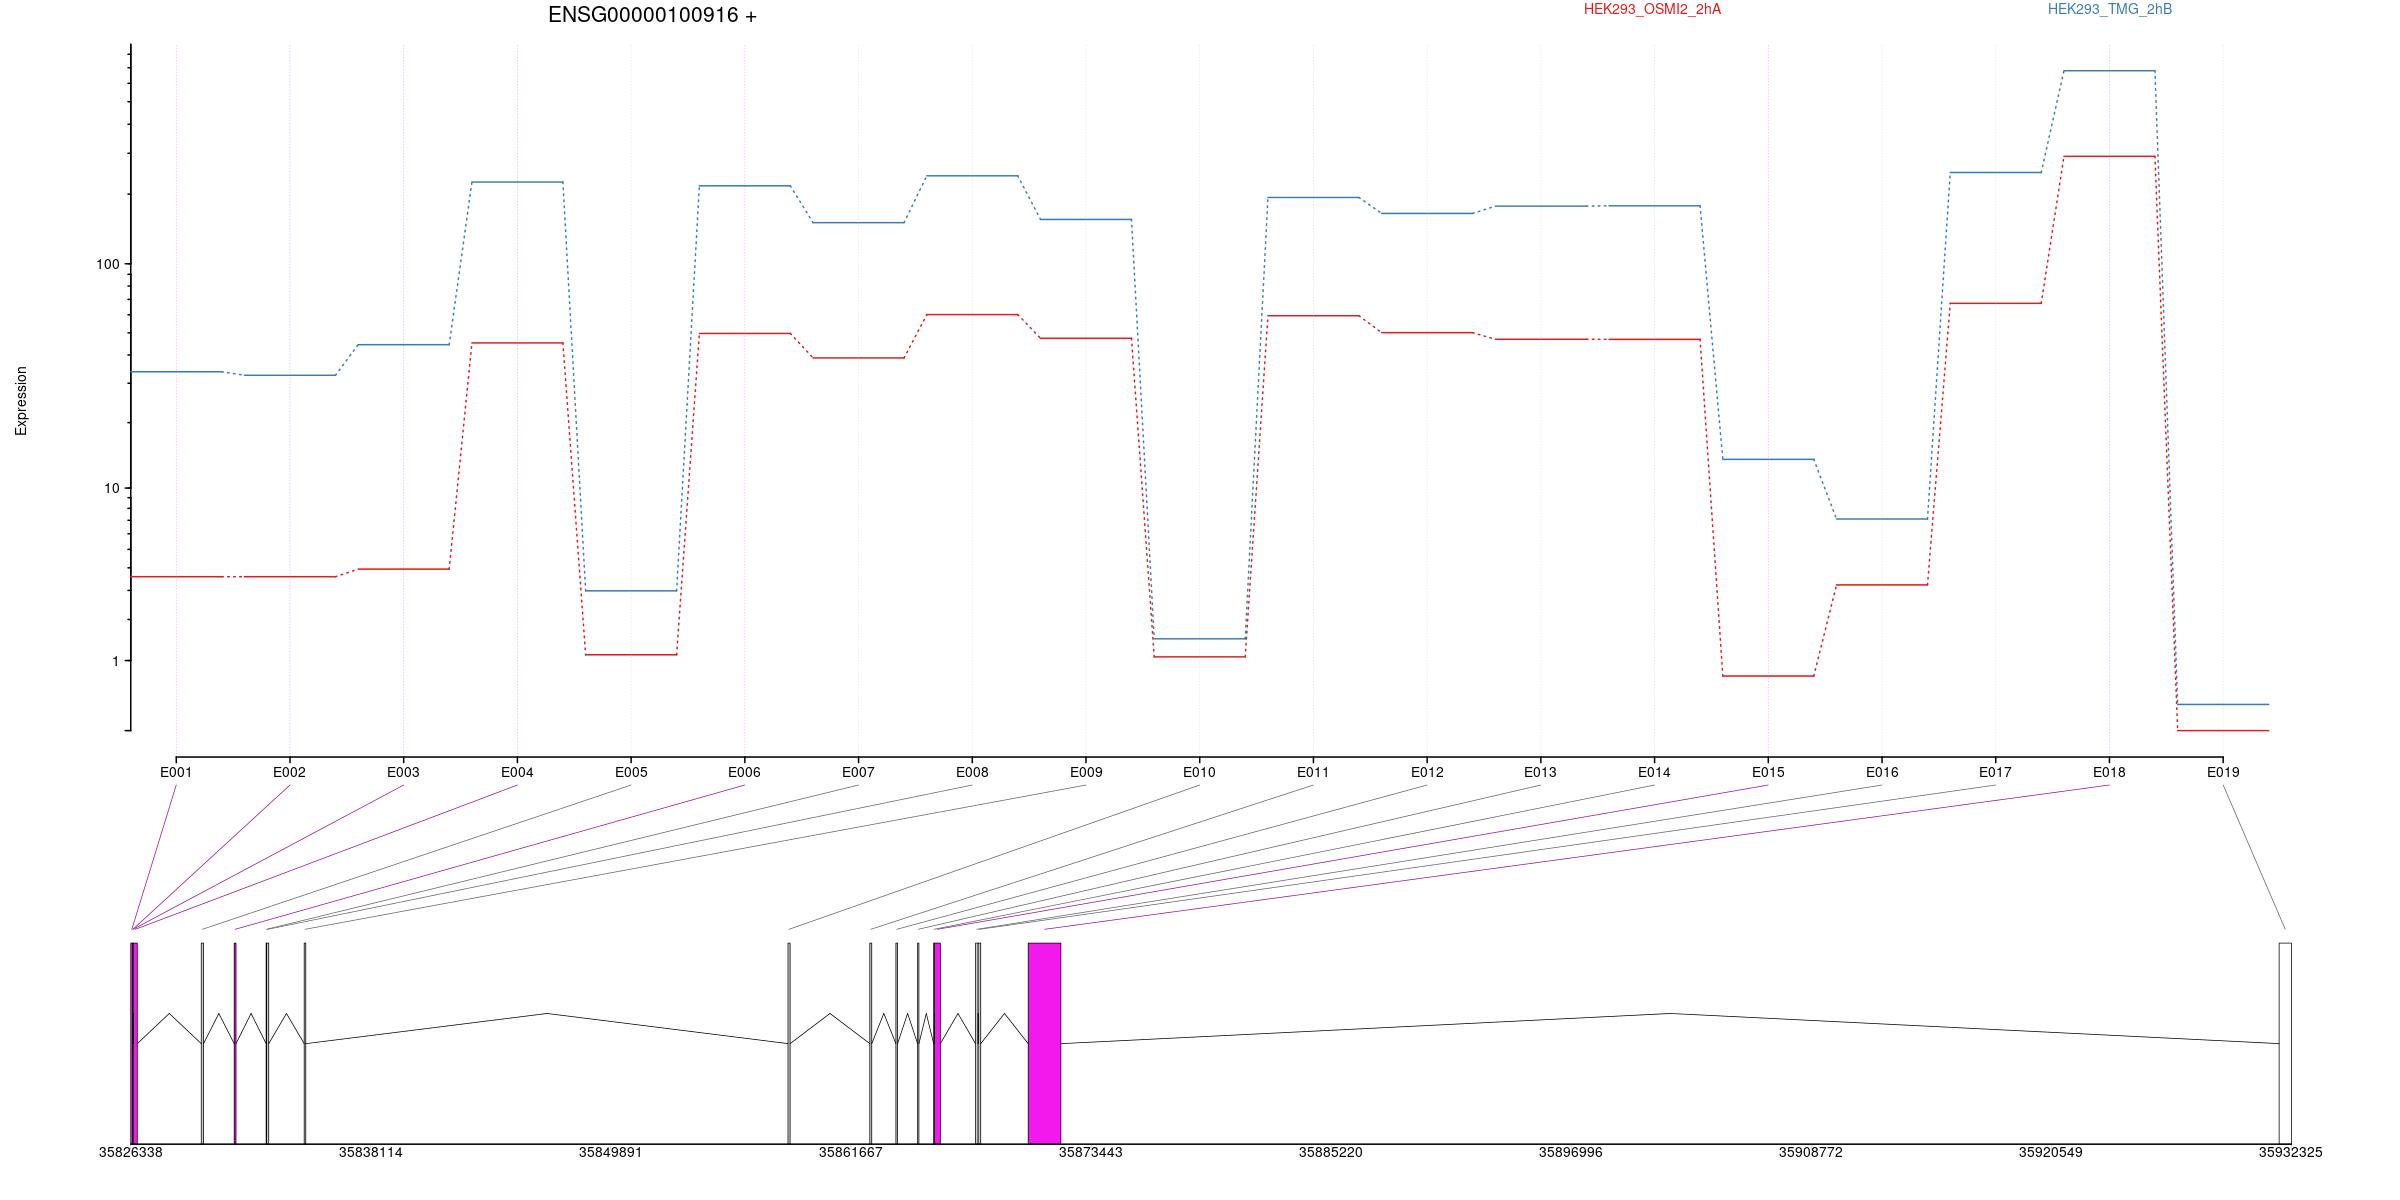Click the E001 exon label
The width and height of the screenshot is (2400, 1200).
point(176,772)
